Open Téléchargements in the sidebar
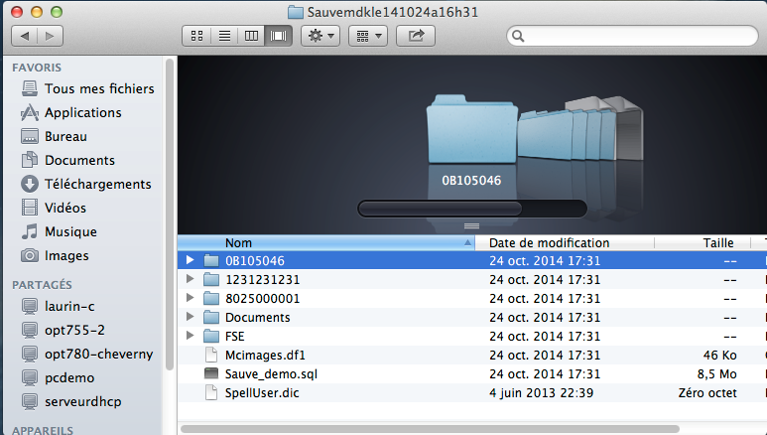The width and height of the screenshot is (767, 435). (97, 184)
